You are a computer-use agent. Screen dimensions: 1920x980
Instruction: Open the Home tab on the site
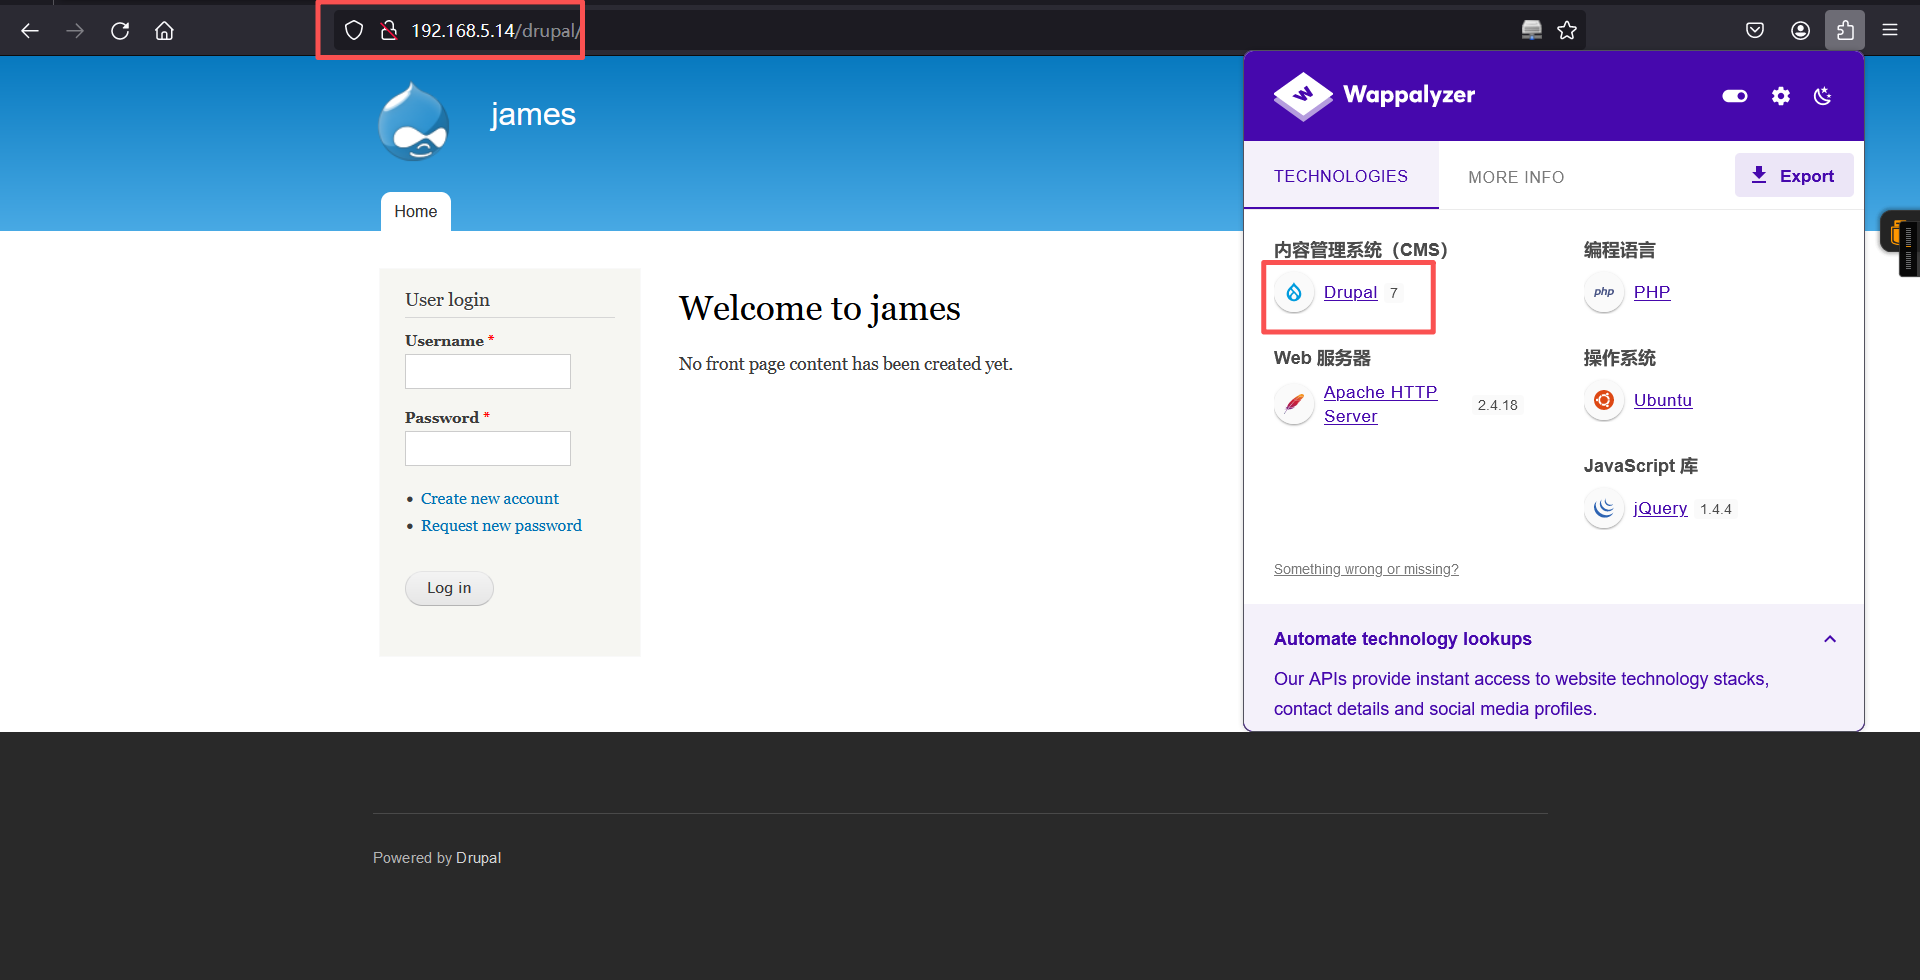tap(416, 212)
